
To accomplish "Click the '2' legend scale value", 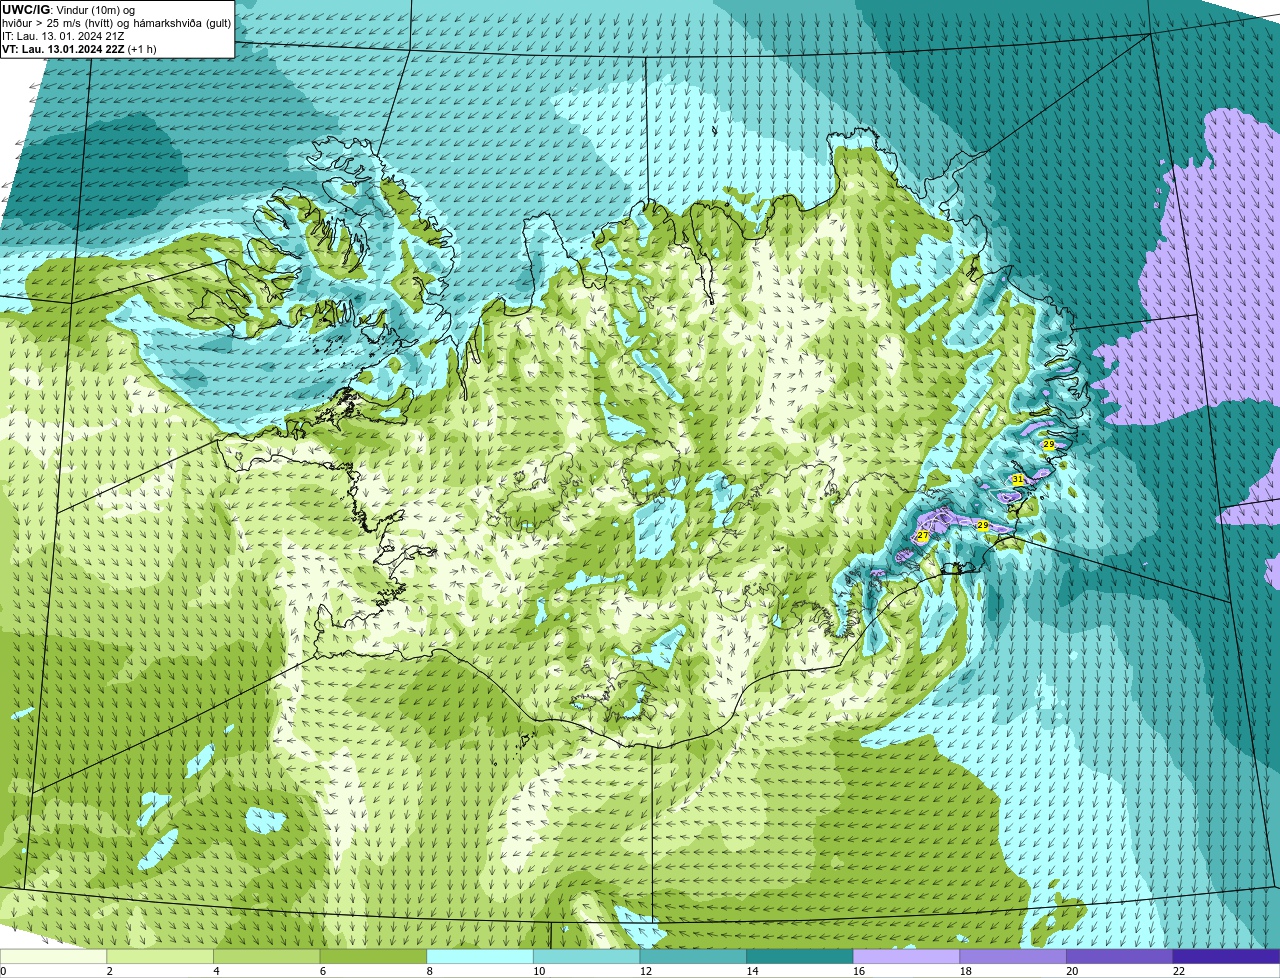I will (110, 971).
